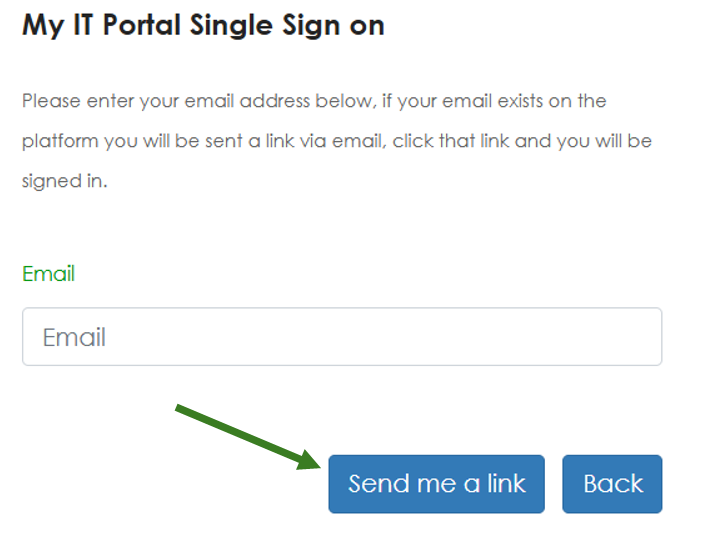Click the word "Portal" in the title
This screenshot has height=558, width=707.
coord(142,24)
